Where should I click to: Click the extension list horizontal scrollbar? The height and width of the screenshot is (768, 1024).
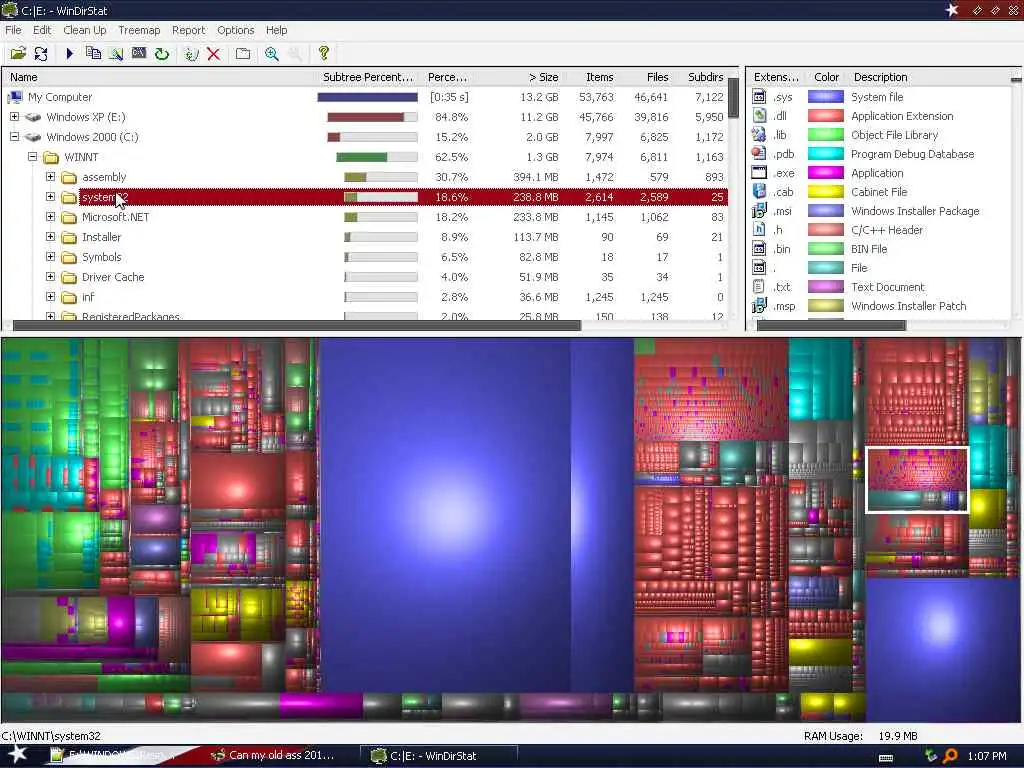coord(831,325)
